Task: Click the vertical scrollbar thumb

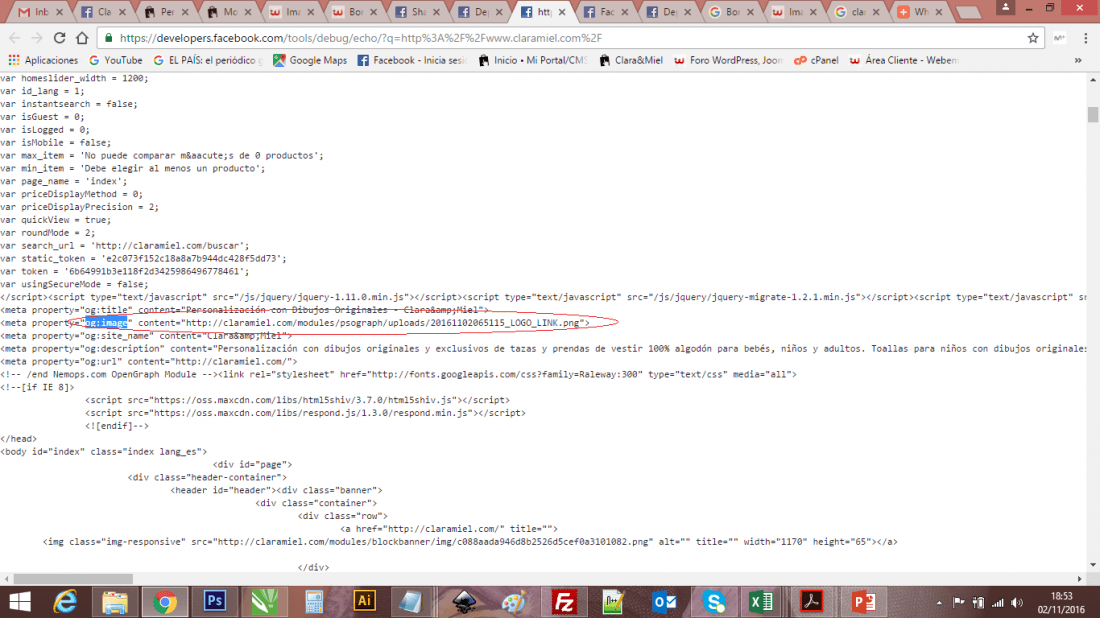Action: [1093, 114]
